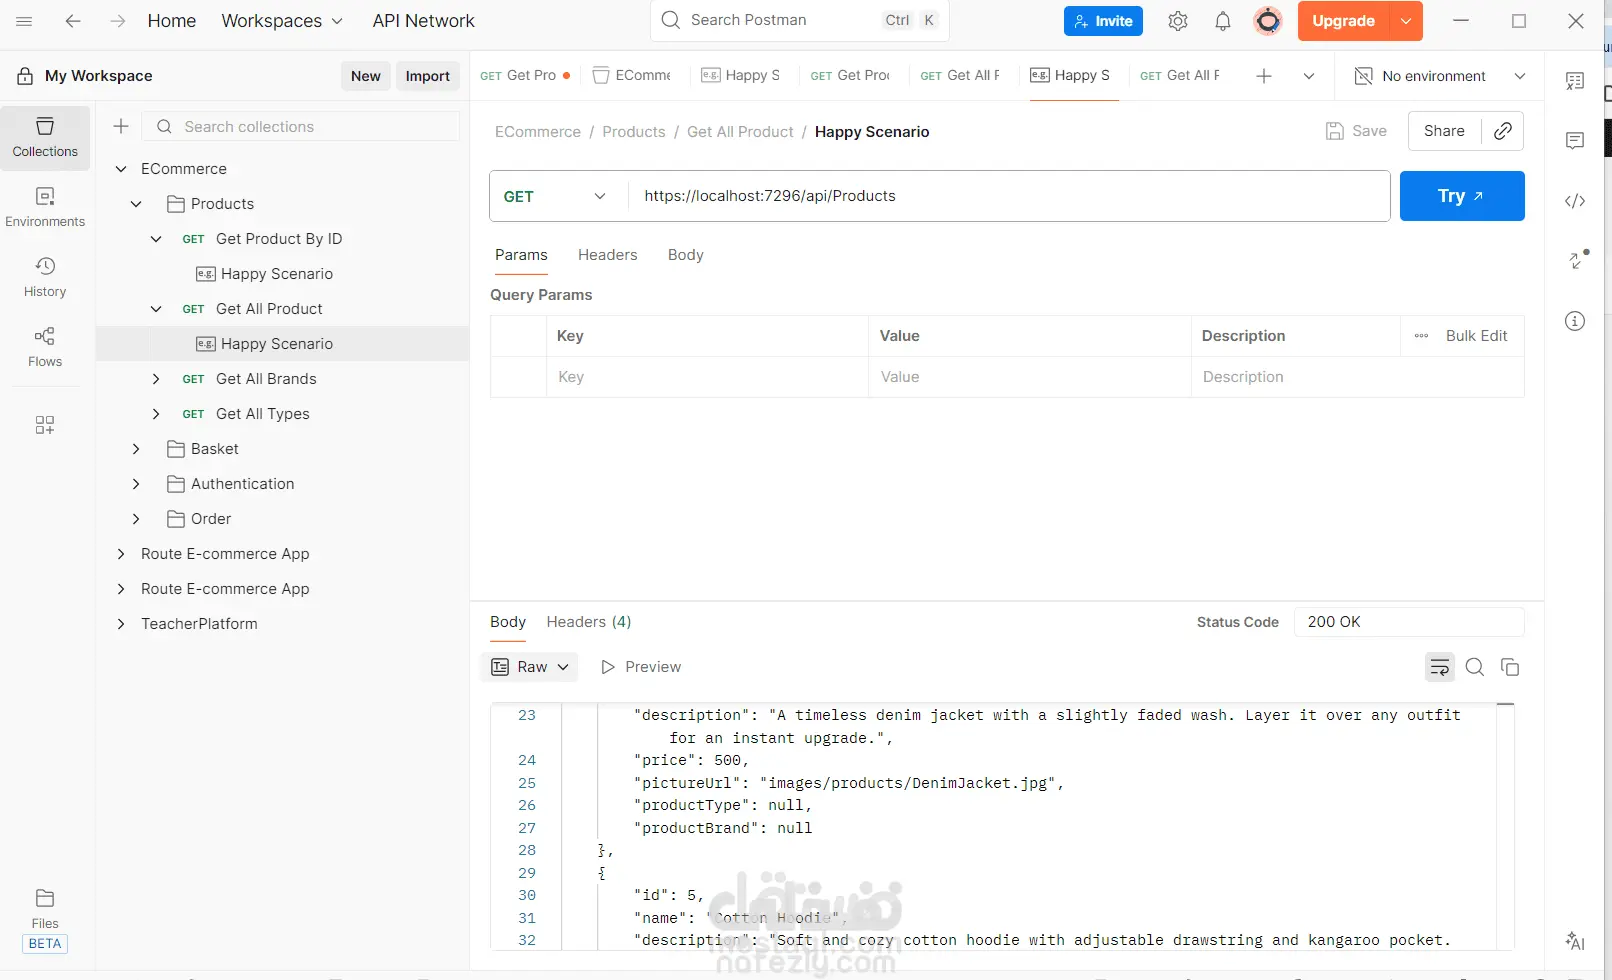Collapse the ECommerce collection
The height and width of the screenshot is (980, 1612).
(x=121, y=169)
